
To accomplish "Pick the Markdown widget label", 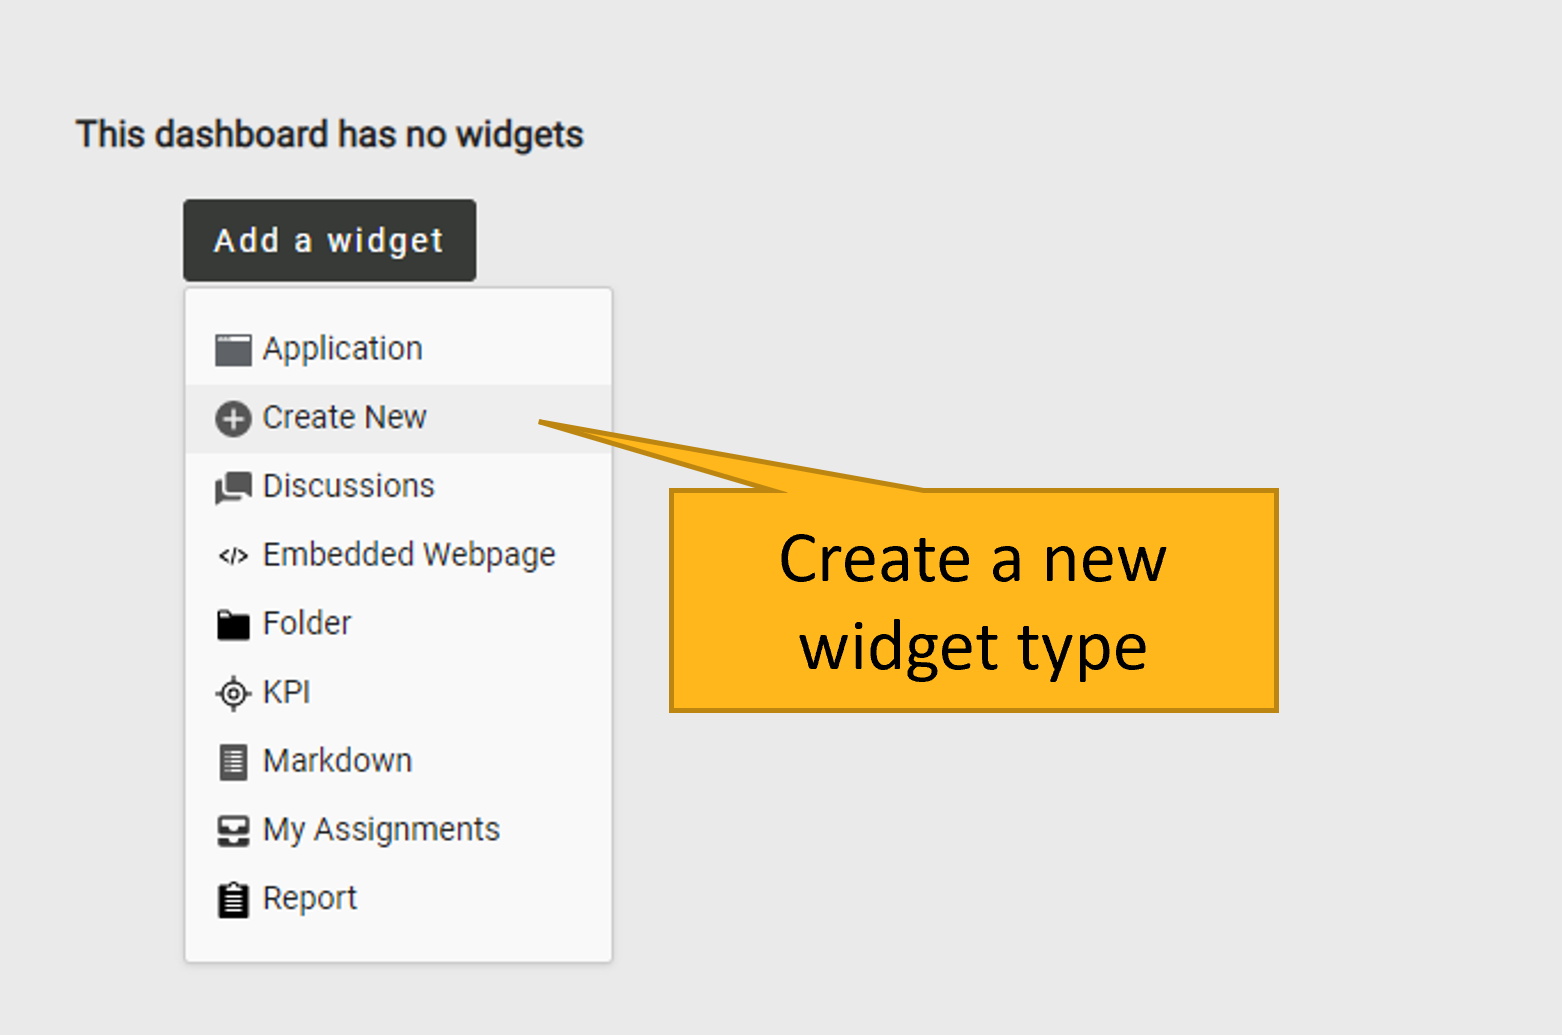I will tap(337, 761).
